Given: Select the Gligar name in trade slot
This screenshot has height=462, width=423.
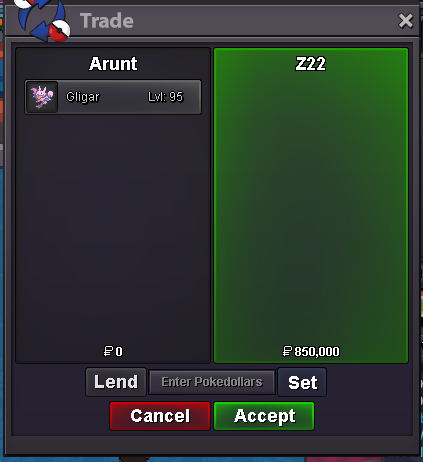Looking at the screenshot, I should [83, 97].
